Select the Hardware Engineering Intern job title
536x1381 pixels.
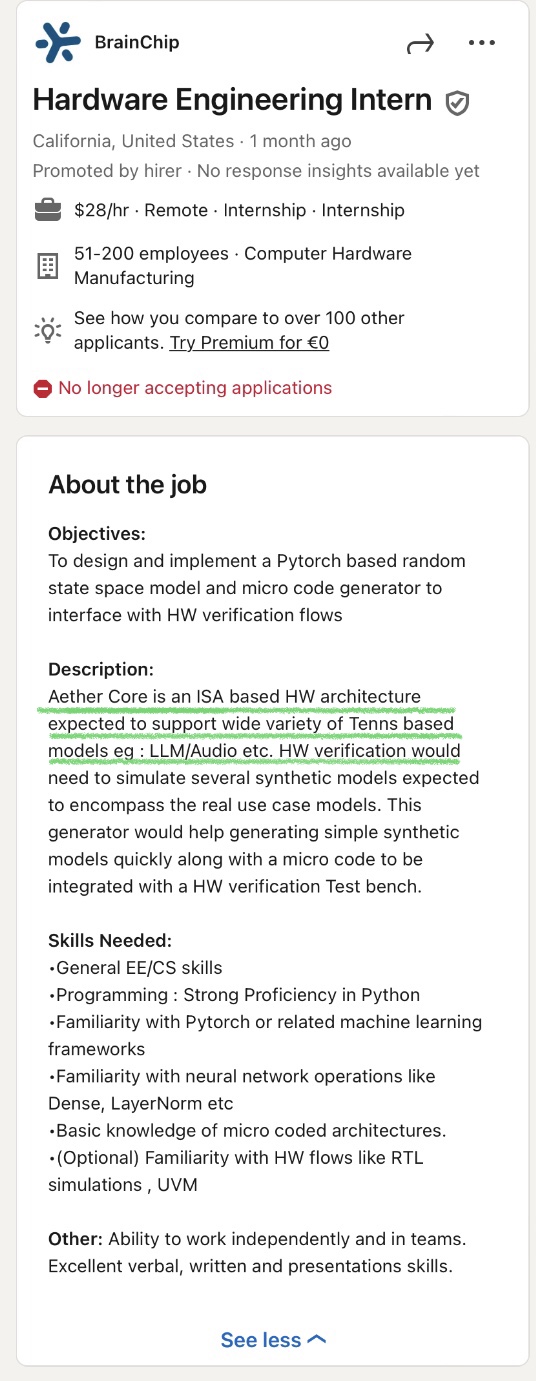point(232,100)
